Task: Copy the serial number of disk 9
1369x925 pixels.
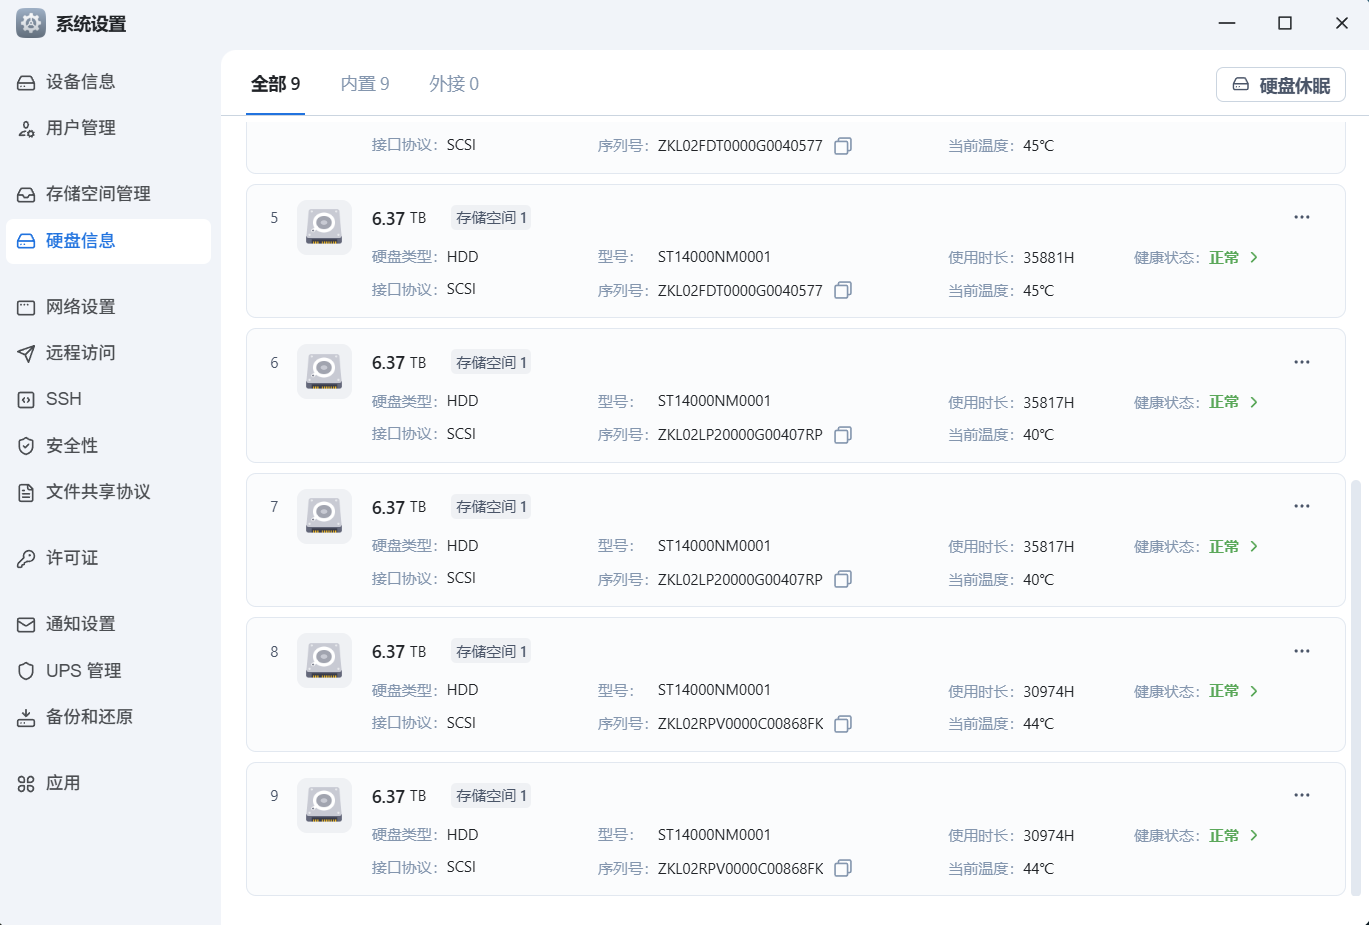Action: [843, 868]
